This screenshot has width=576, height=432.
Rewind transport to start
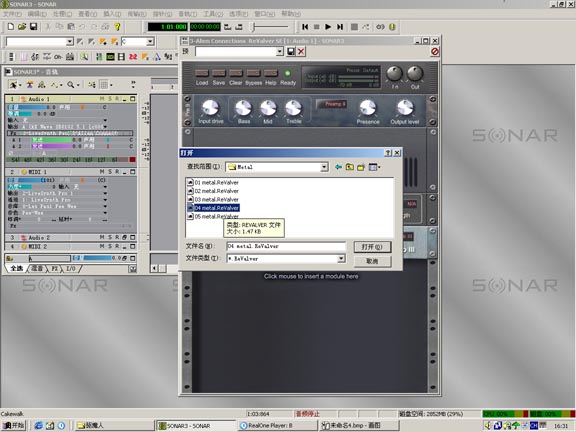click(x=305, y=27)
